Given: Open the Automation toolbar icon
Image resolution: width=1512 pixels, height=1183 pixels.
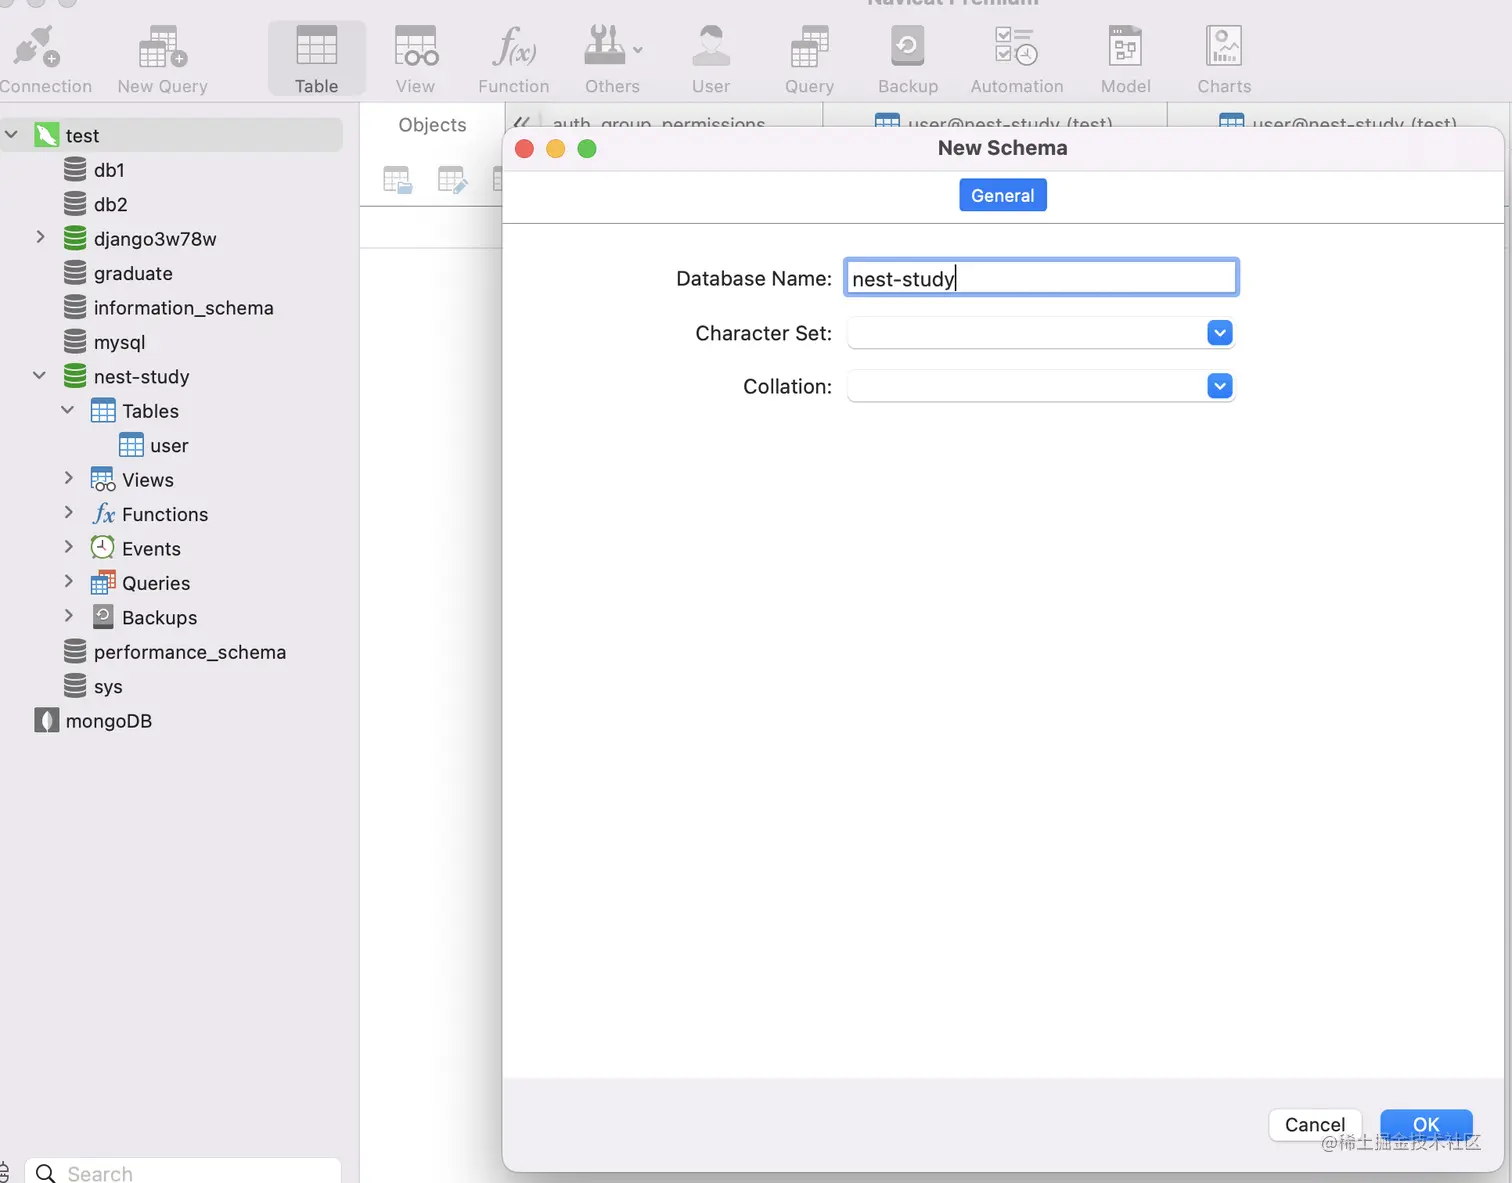Looking at the screenshot, I should (x=1017, y=60).
